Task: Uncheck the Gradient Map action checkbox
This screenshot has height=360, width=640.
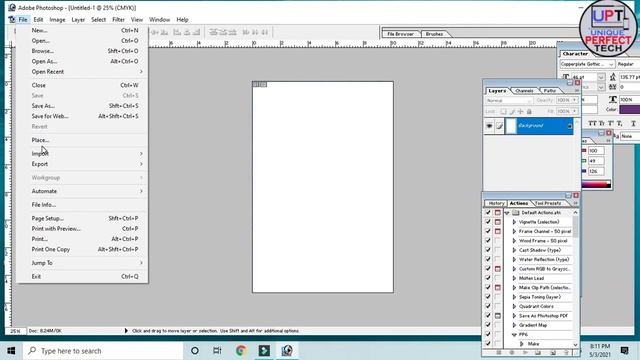Action: (488, 325)
